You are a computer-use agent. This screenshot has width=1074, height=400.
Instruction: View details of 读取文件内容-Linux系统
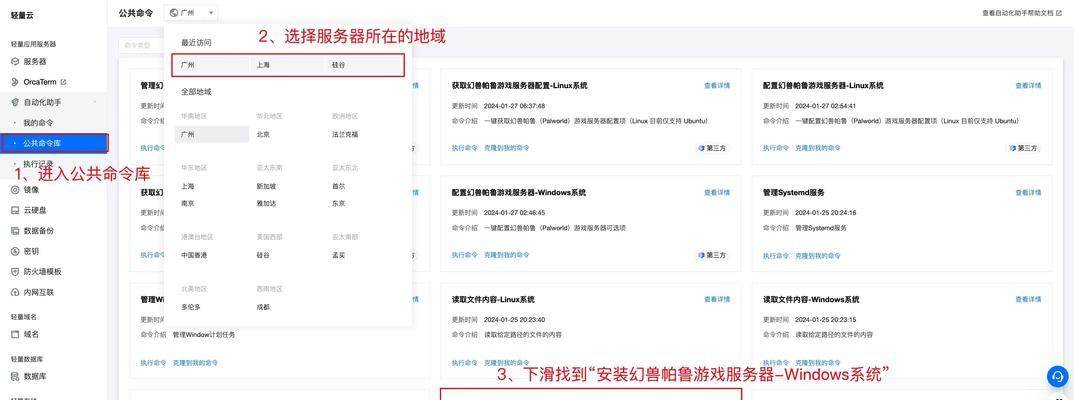pyautogui.click(x=716, y=299)
